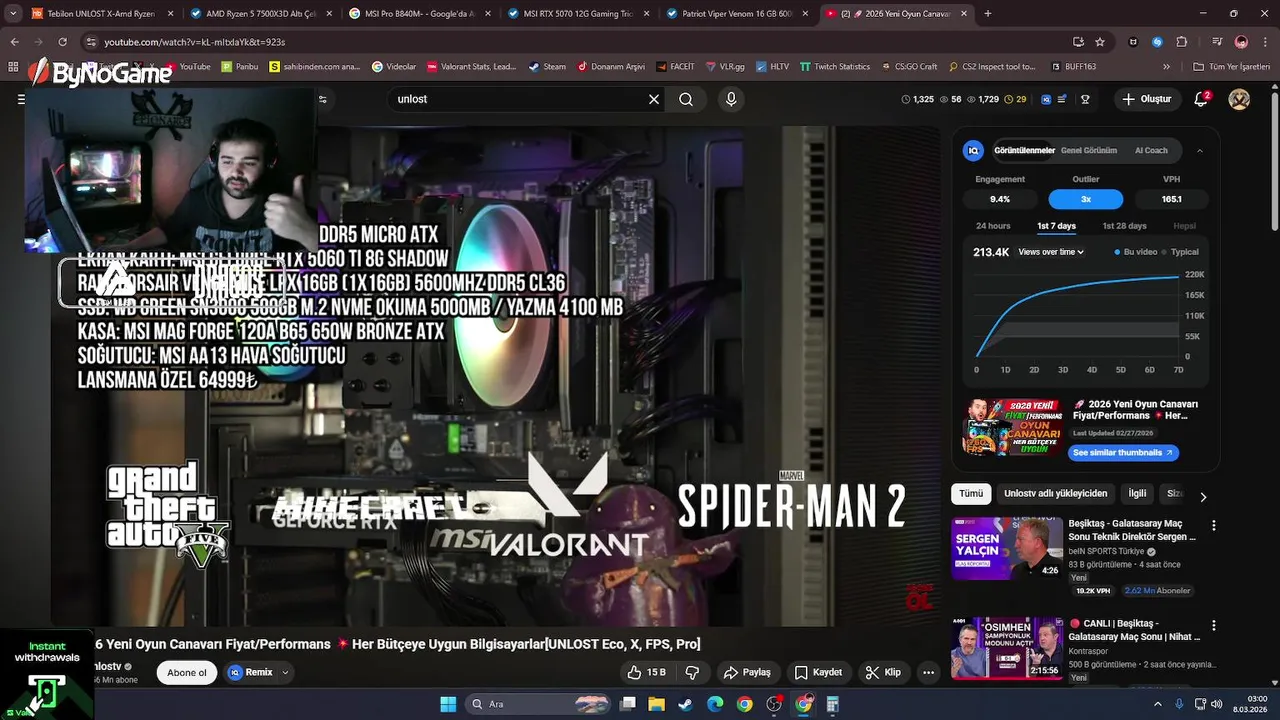This screenshot has height=720, width=1280.
Task: Select the Outlier 3x pill
Action: pyautogui.click(x=1086, y=199)
